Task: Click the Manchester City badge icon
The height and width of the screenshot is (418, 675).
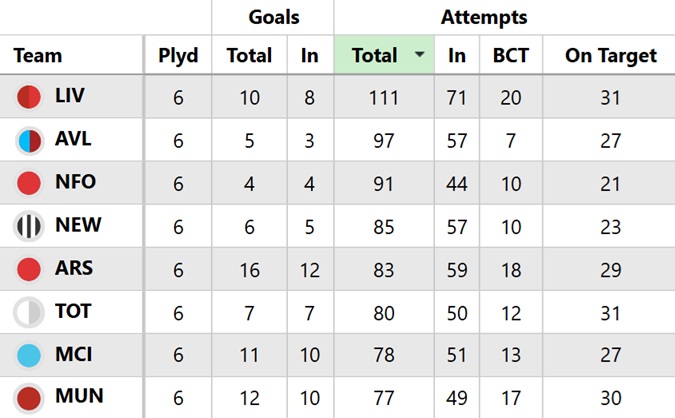Action: [x=29, y=355]
